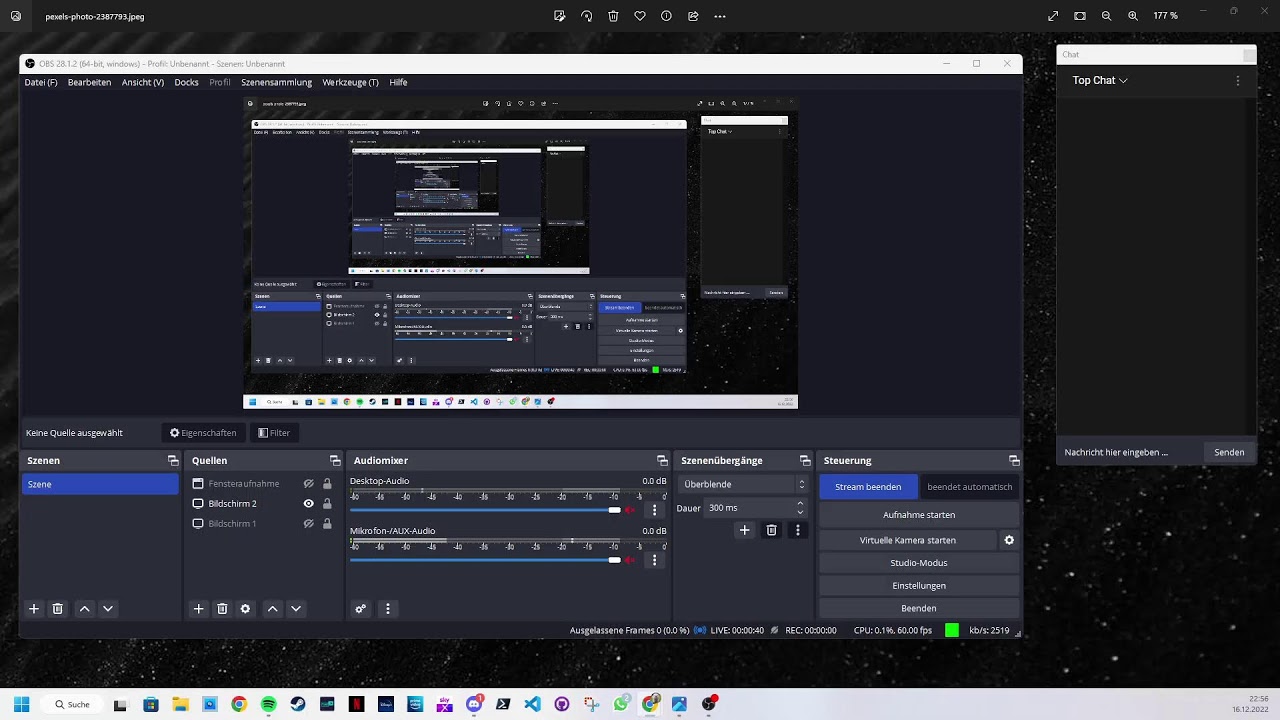1280x720 pixels.
Task: Lock the Bildschirm 1 source
Action: pos(327,524)
